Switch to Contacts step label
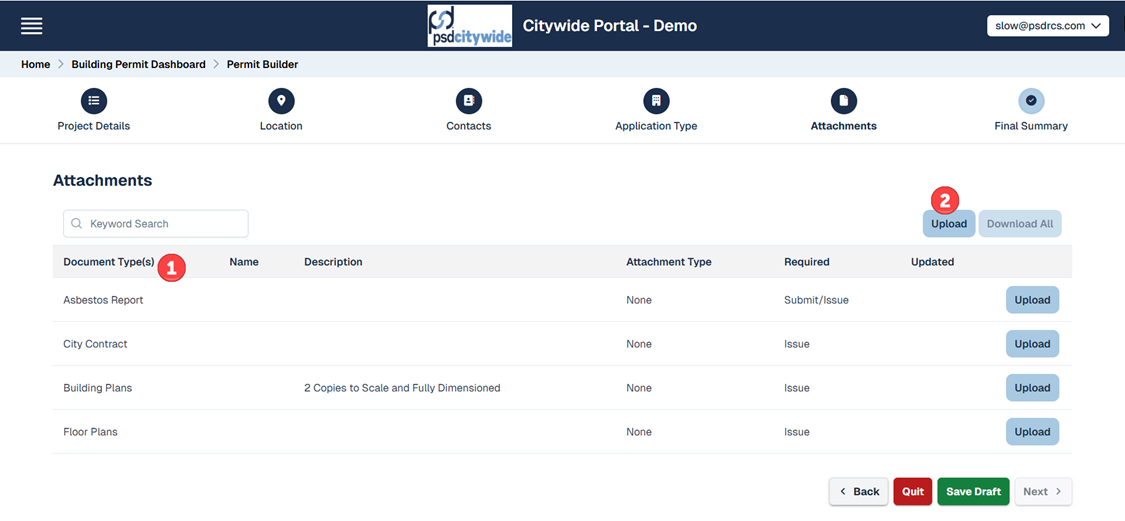Screen dimensions: 1125x521 (469, 126)
